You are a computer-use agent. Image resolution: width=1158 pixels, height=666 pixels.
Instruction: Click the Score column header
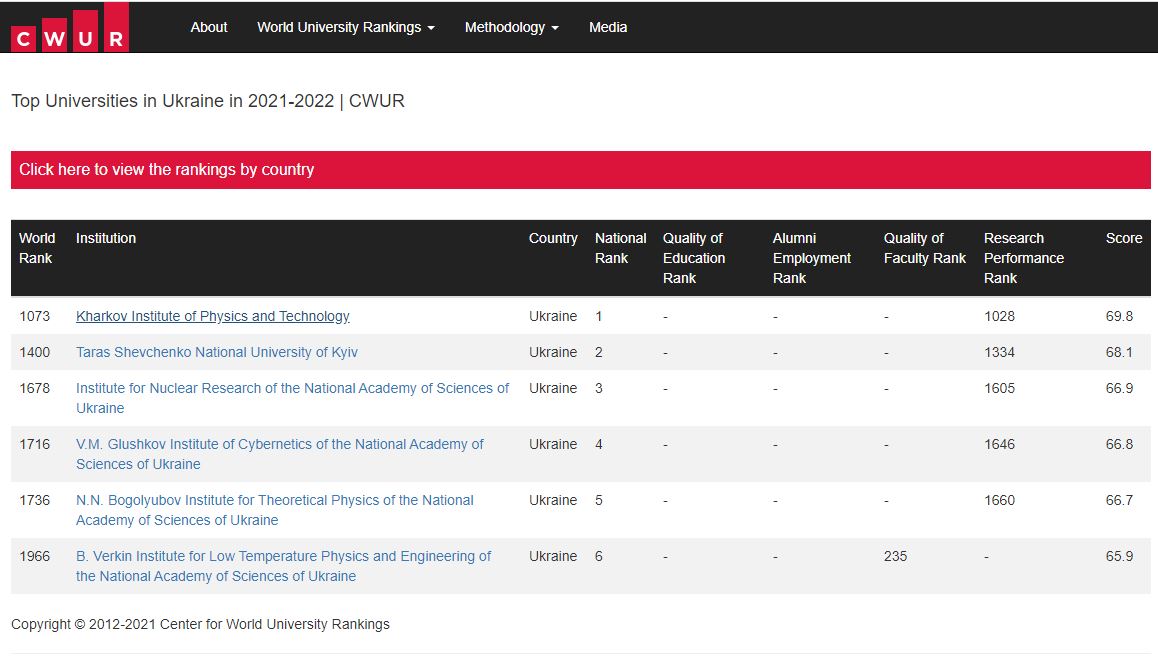[1123, 238]
